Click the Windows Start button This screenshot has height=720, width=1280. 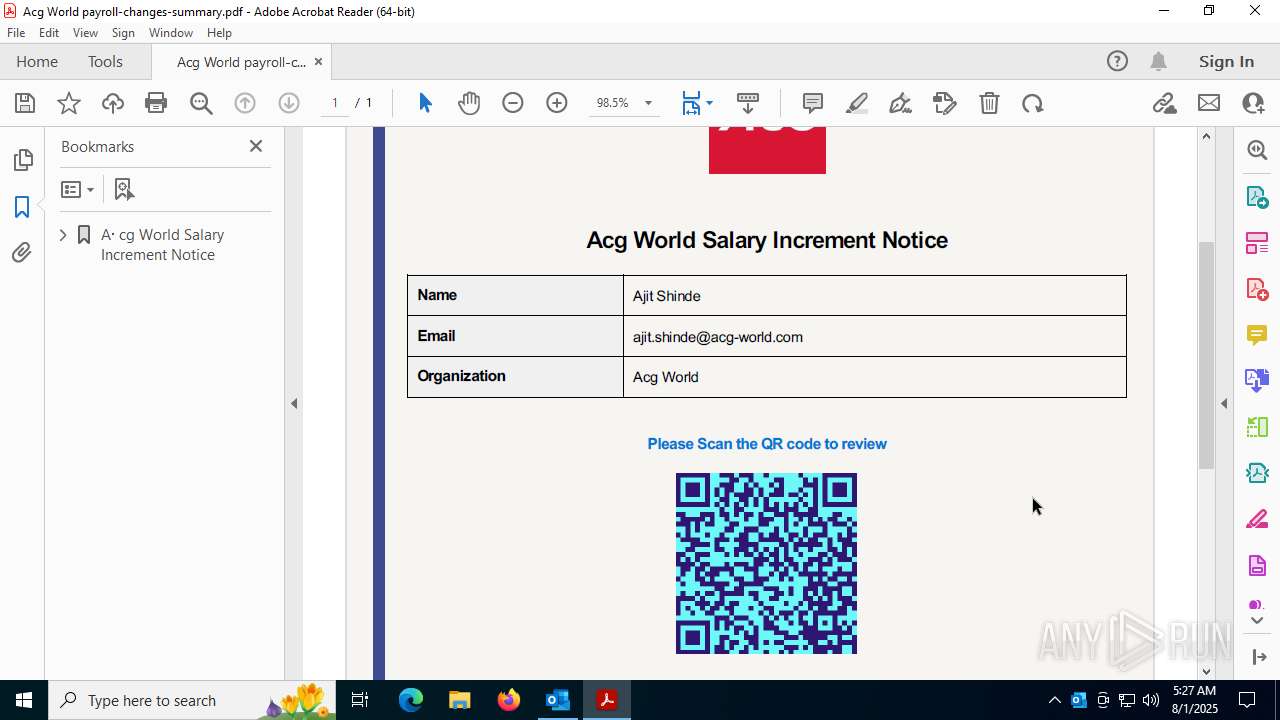23,700
